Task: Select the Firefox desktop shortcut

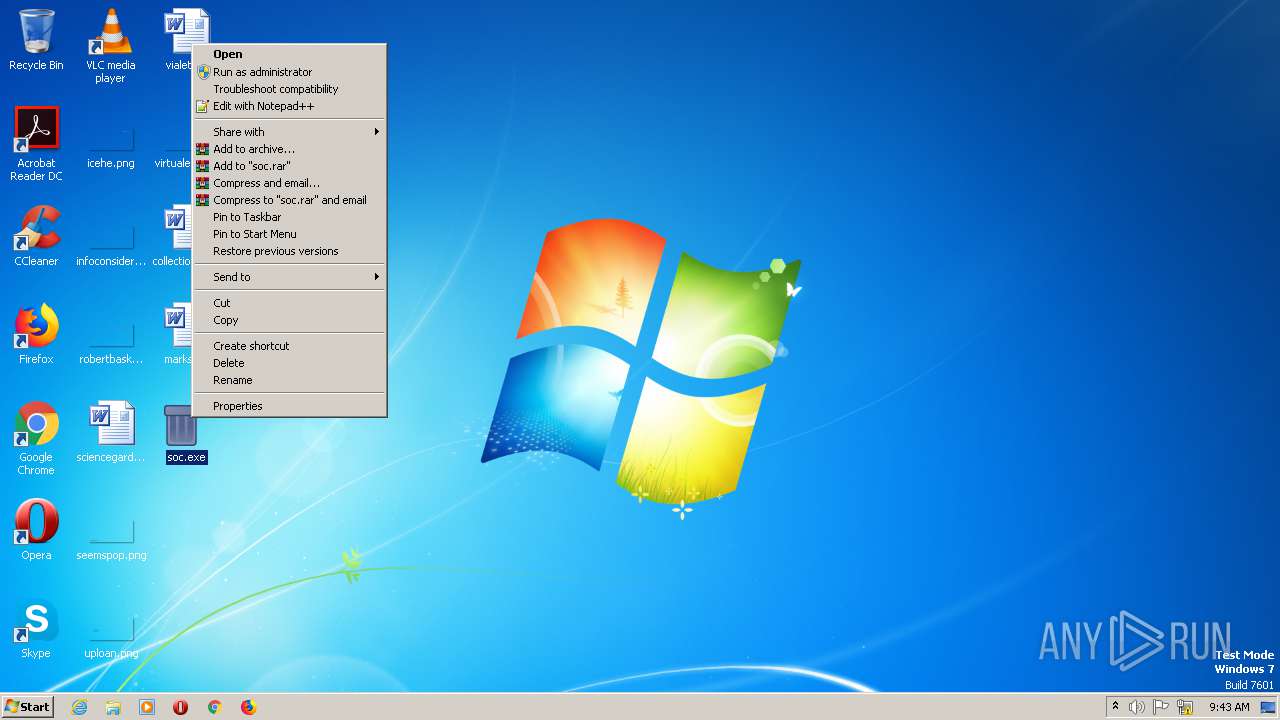Action: pyautogui.click(x=36, y=334)
